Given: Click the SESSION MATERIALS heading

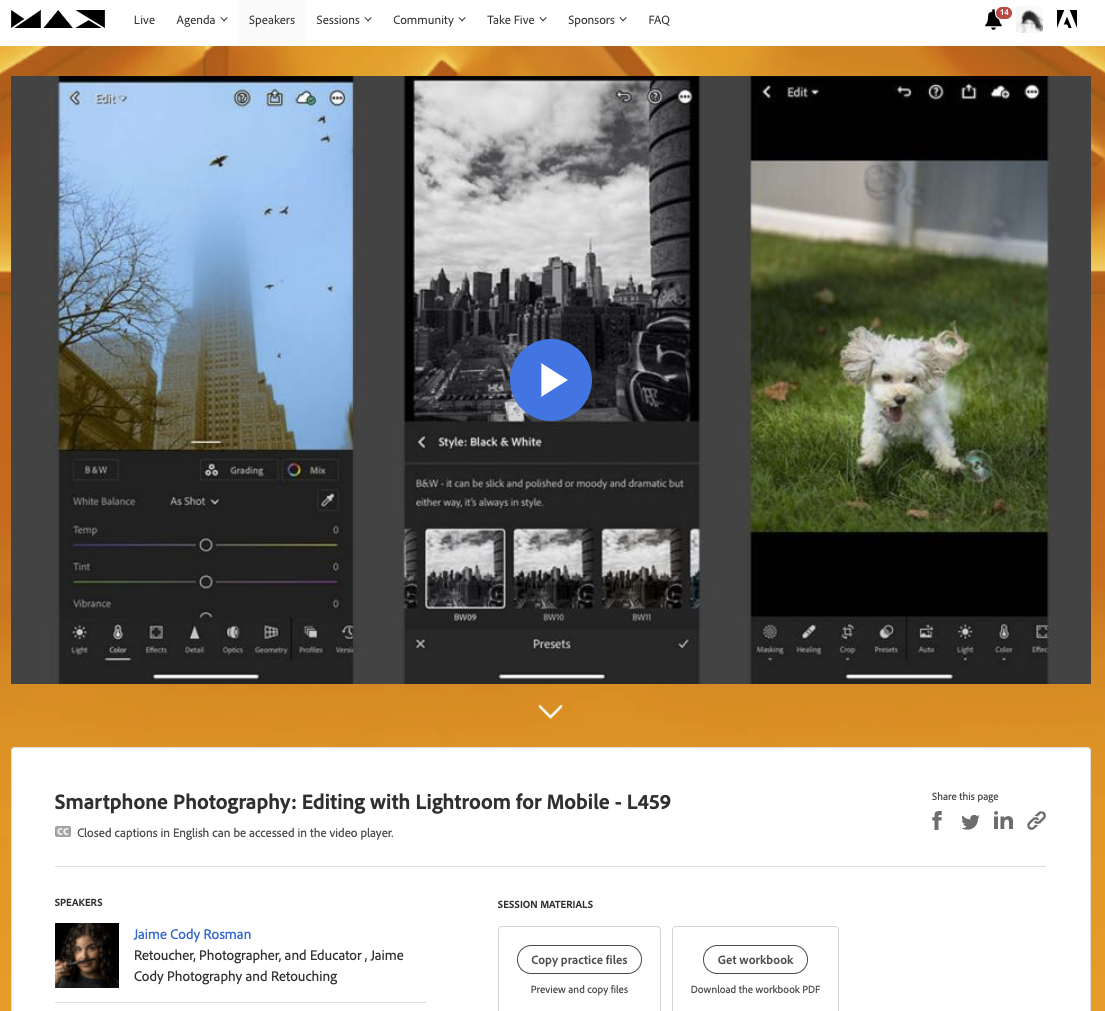Looking at the screenshot, I should pyautogui.click(x=545, y=904).
